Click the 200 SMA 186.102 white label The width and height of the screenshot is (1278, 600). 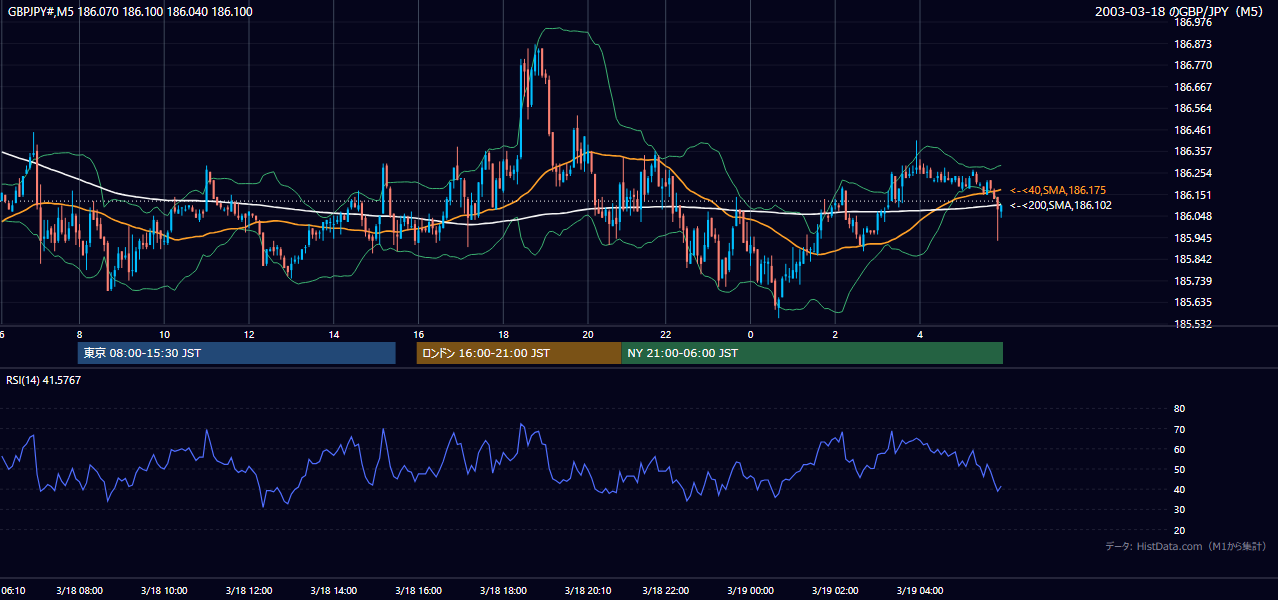(1061, 205)
